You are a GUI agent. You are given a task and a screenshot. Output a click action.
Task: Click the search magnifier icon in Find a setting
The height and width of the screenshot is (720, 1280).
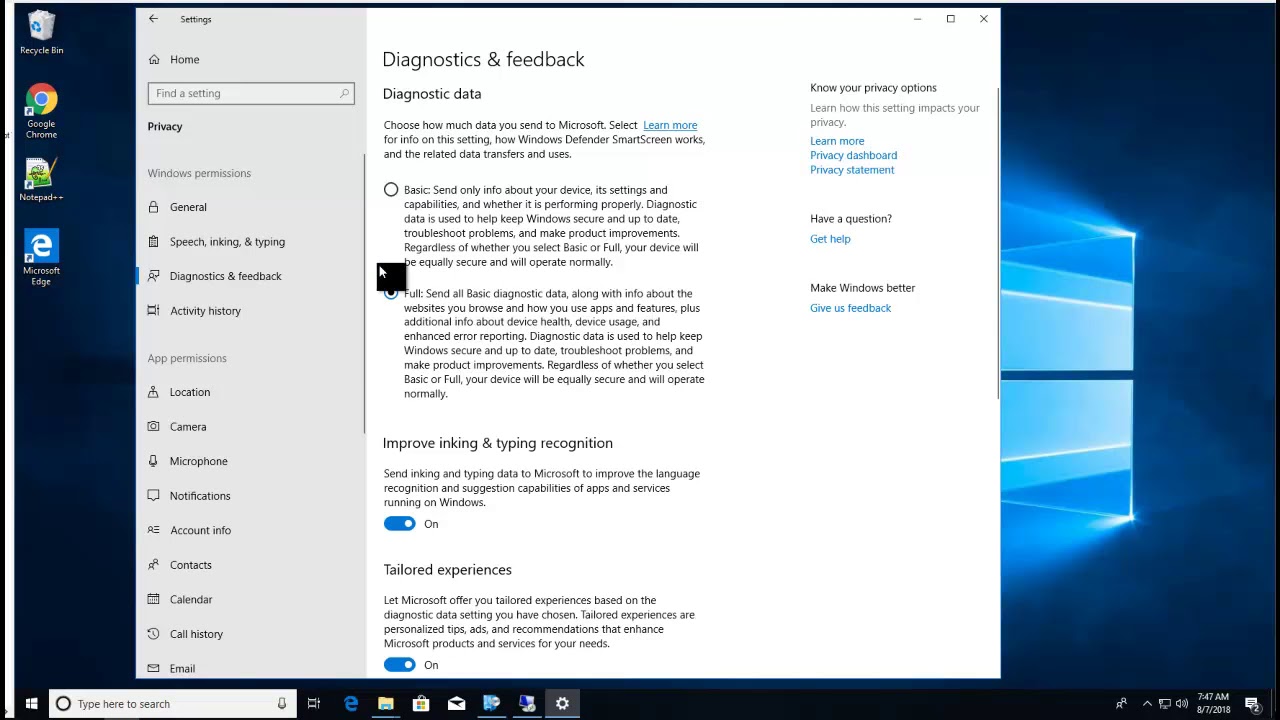344,93
